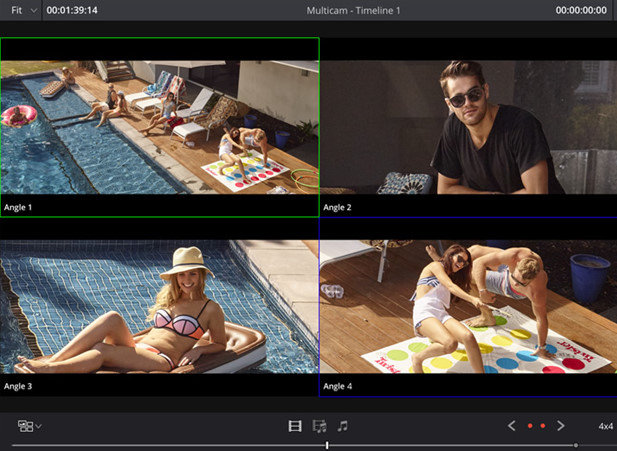
Task: Click the Angle 3 label
Action: coord(18,386)
